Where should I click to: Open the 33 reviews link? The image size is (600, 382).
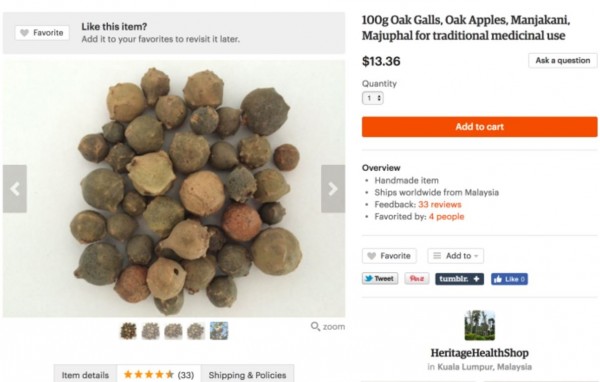point(440,204)
